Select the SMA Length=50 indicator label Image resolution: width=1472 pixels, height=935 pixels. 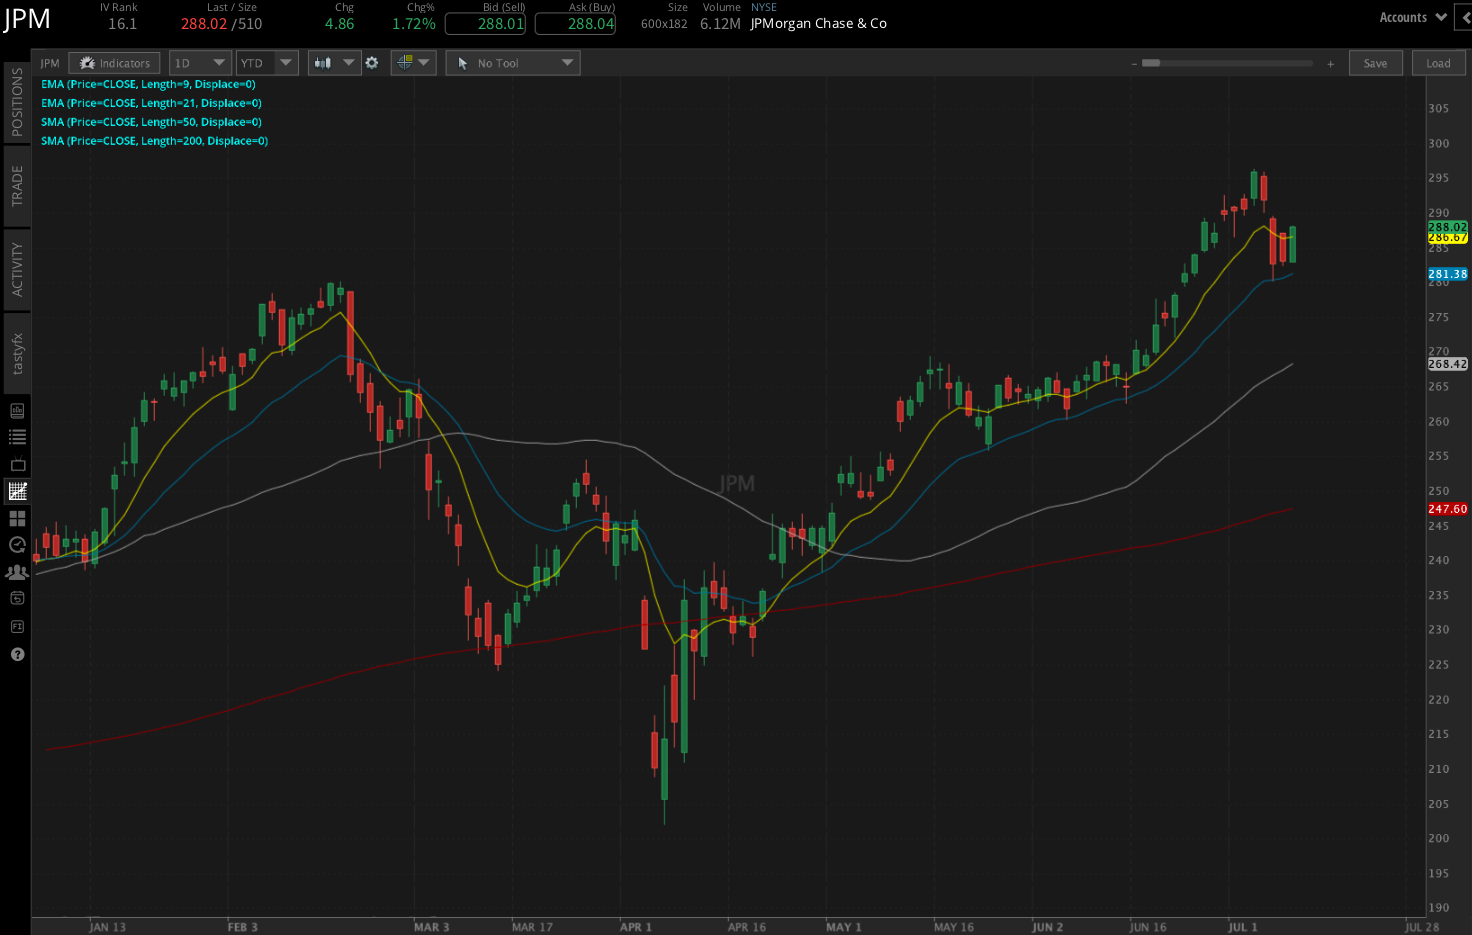point(151,122)
